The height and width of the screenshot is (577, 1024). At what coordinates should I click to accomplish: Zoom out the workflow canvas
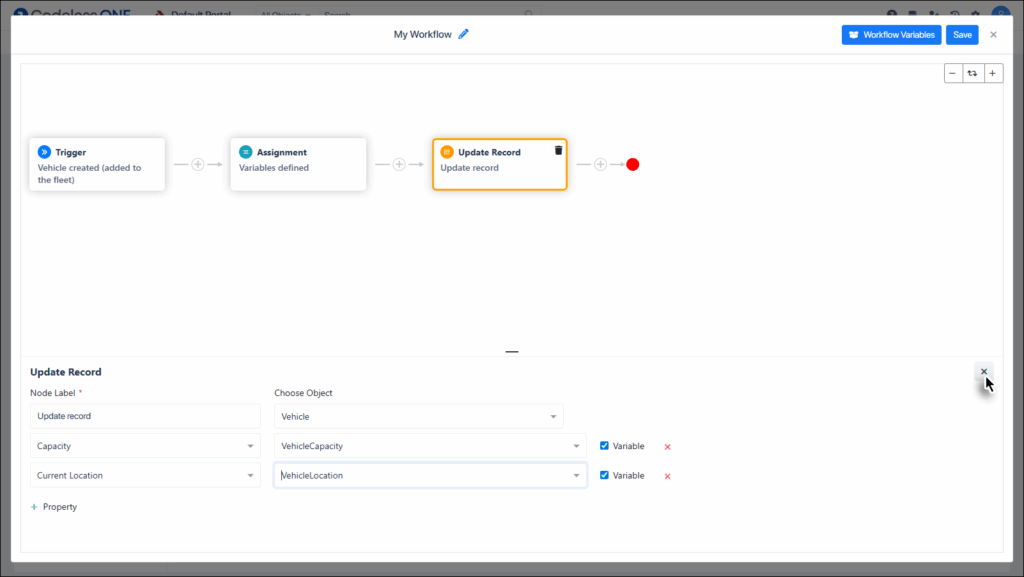[953, 73]
